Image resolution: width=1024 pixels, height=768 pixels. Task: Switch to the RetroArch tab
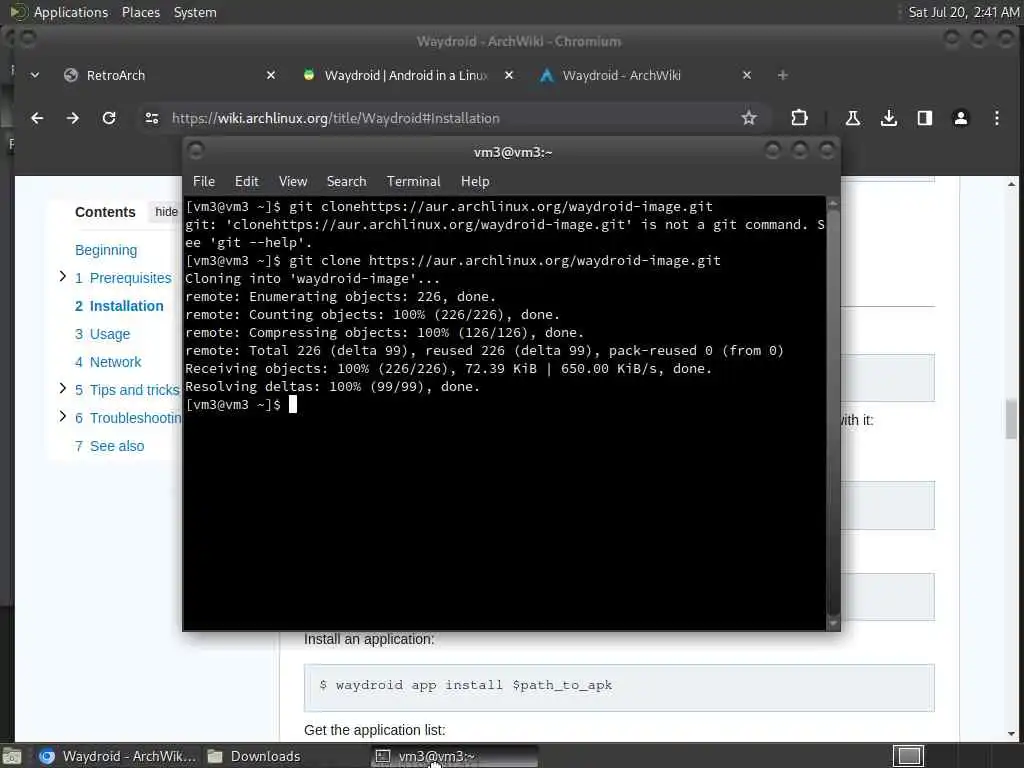(x=170, y=76)
